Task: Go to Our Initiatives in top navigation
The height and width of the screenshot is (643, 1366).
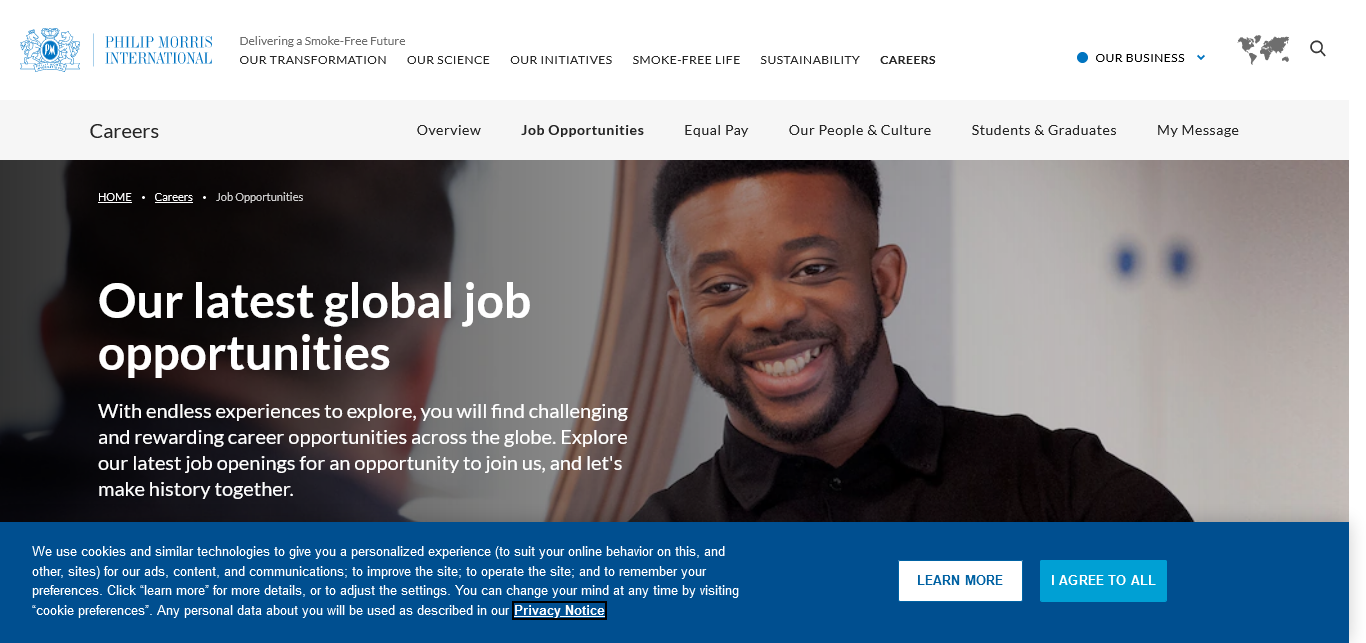Action: [561, 60]
